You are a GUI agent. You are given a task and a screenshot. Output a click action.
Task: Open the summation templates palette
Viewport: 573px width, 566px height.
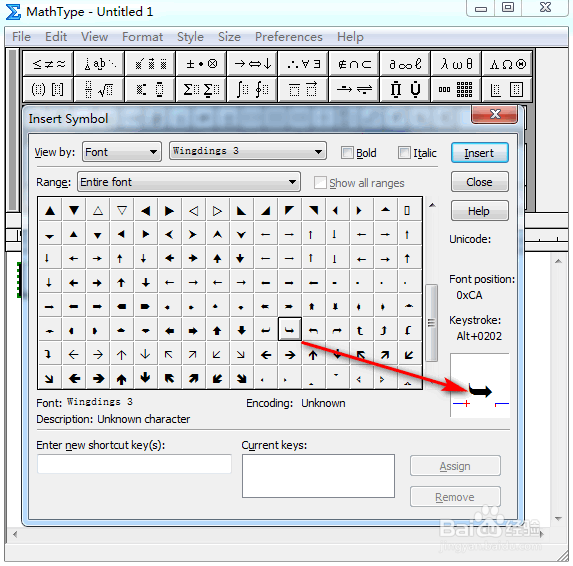tap(201, 89)
